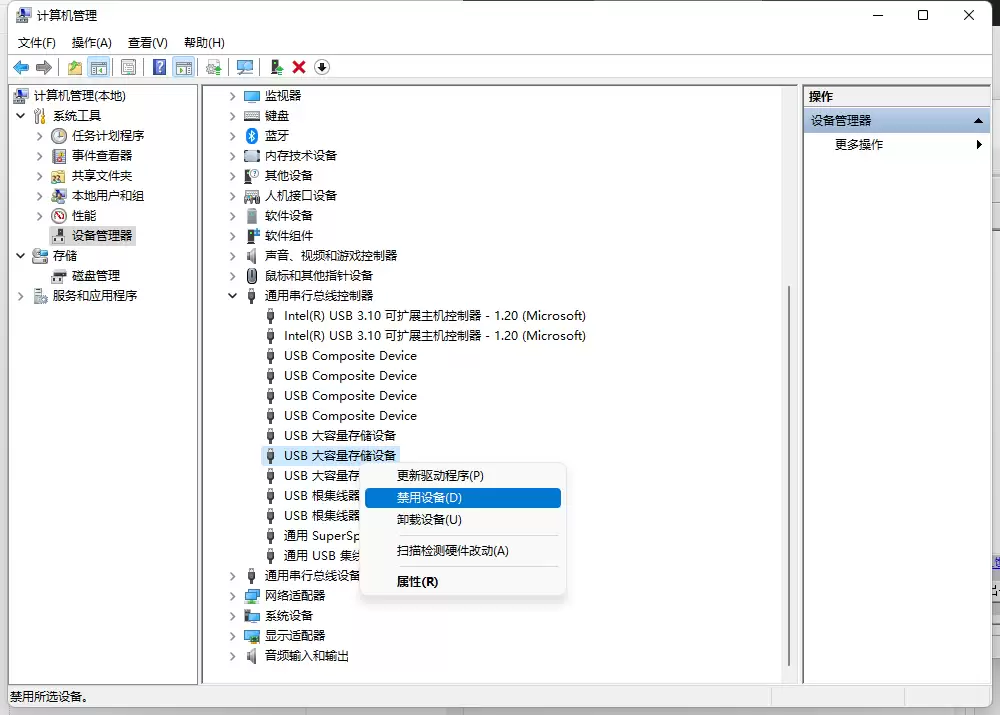Open the 操作(A) menu
The height and width of the screenshot is (715, 1000).
click(91, 43)
